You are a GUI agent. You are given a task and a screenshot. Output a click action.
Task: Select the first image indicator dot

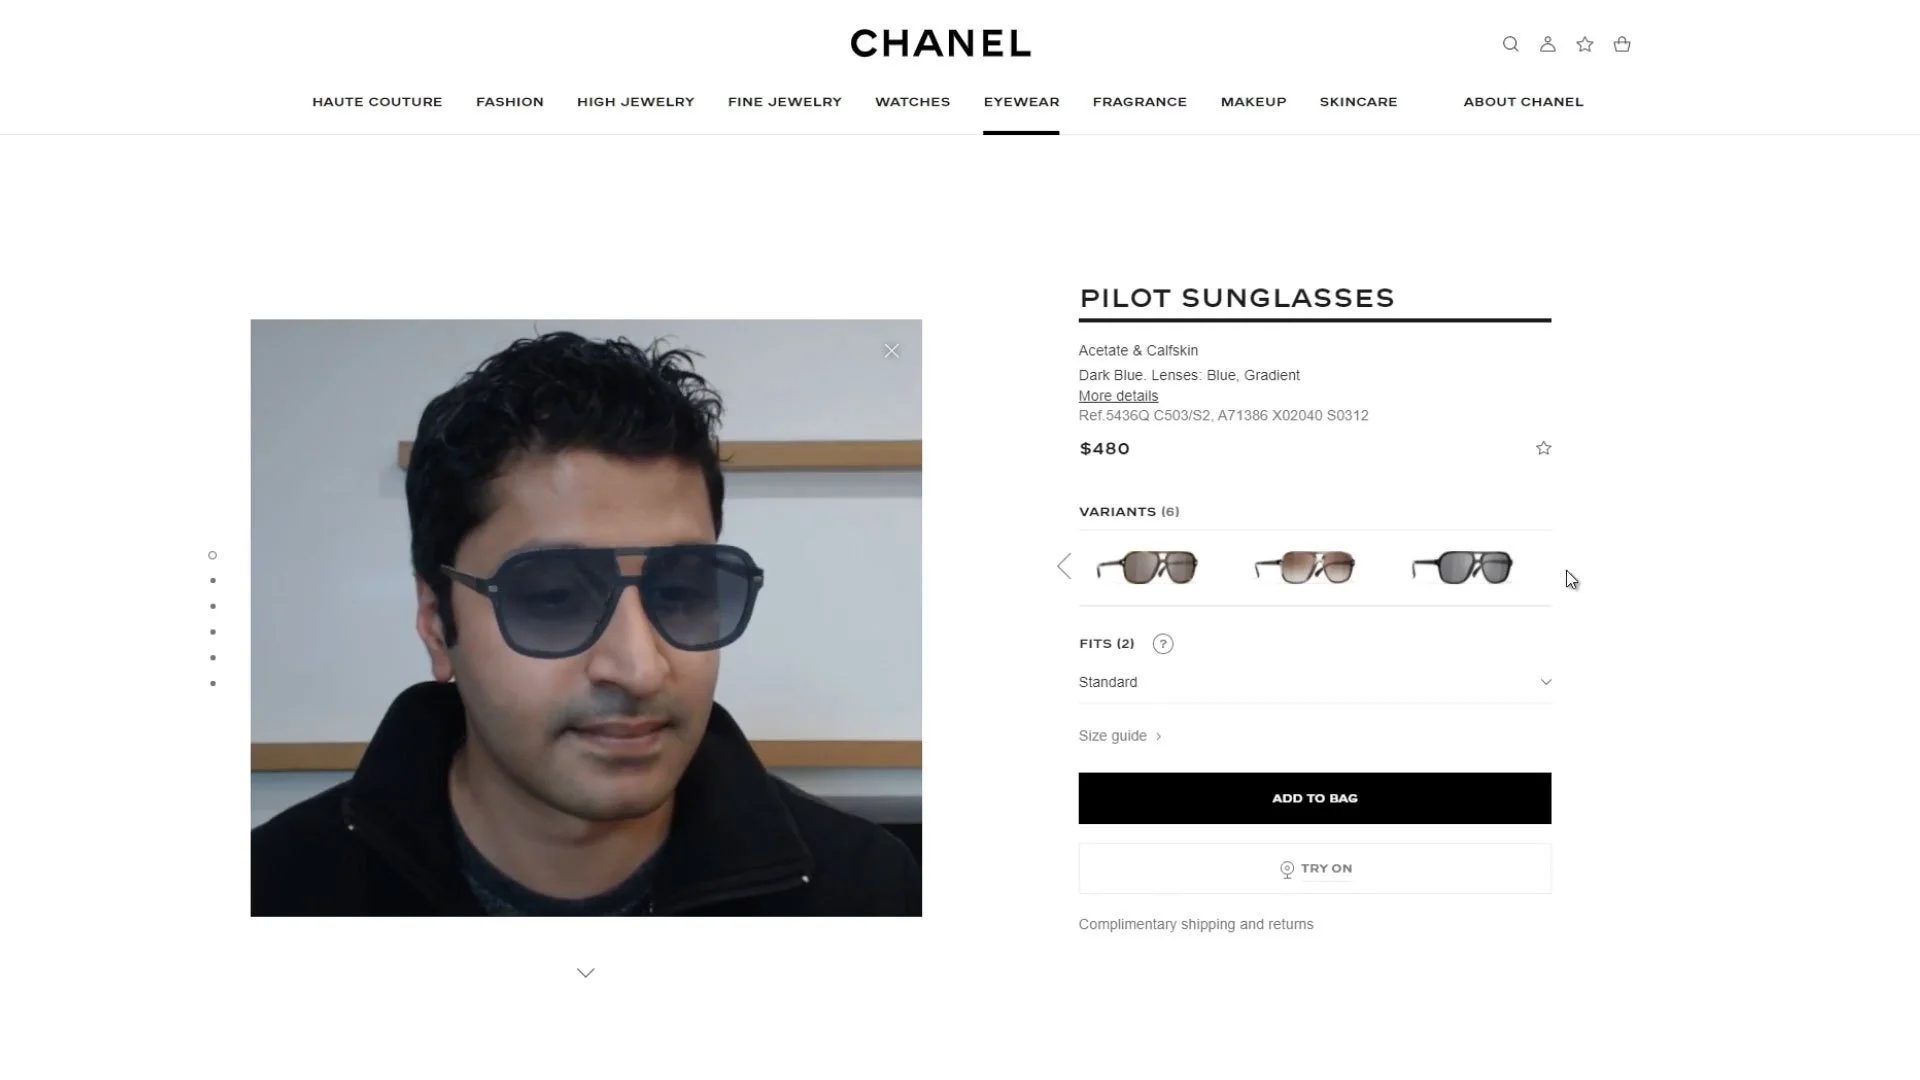pos(212,555)
